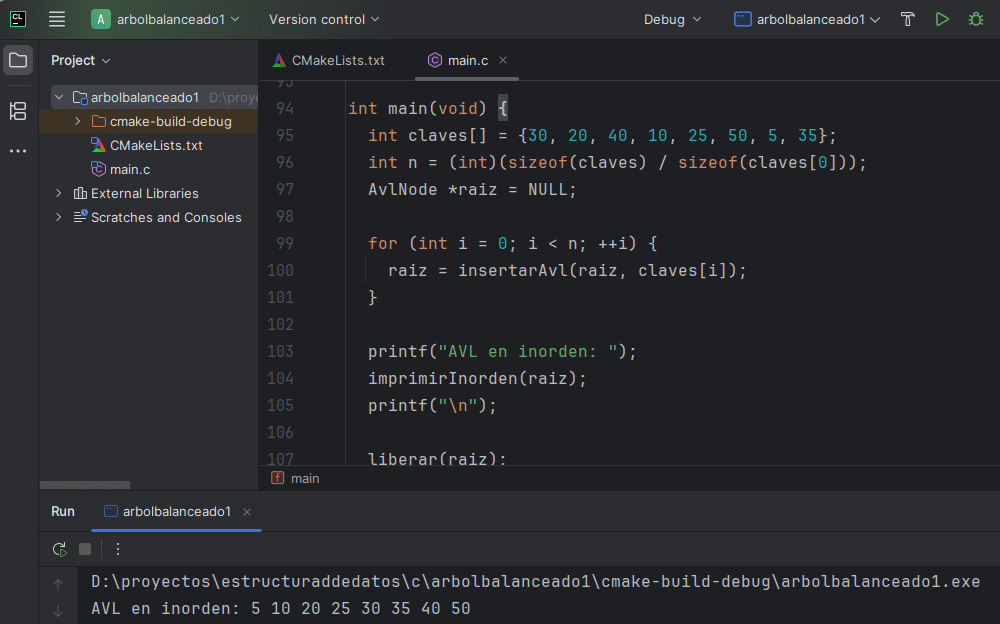Open the Structure tool window icon
The image size is (1000, 624).
[18, 111]
